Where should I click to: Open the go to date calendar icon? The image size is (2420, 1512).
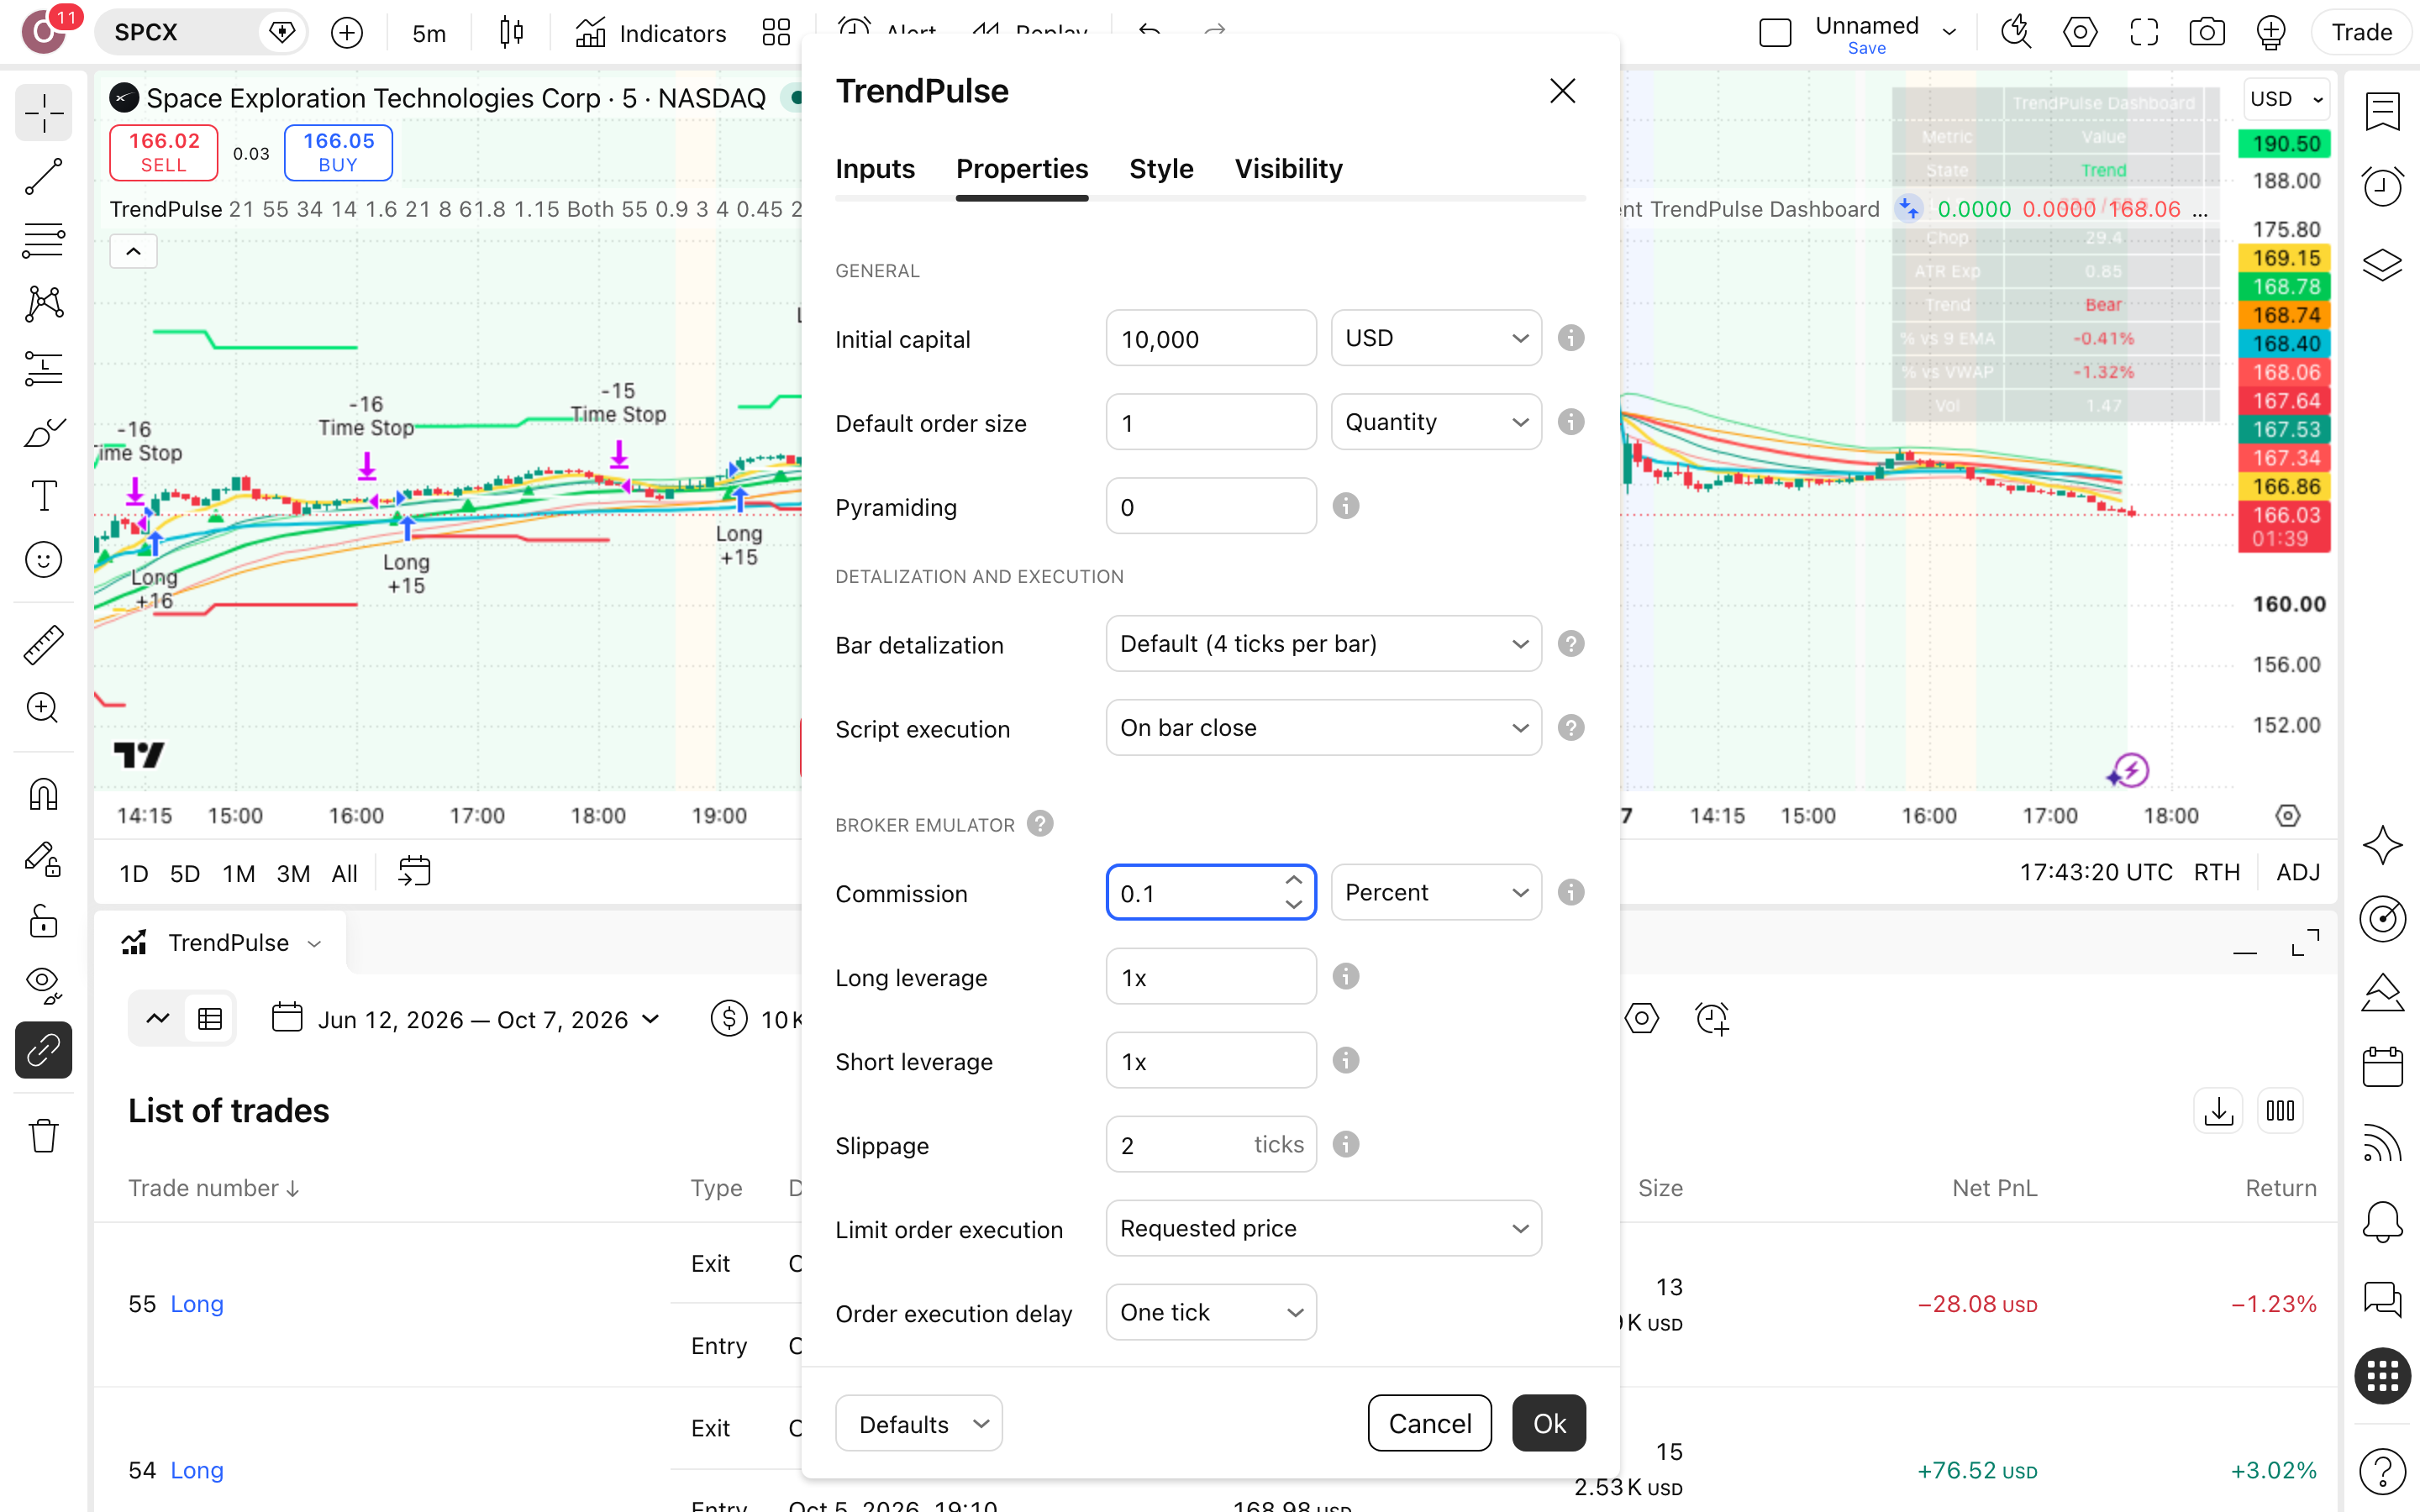click(x=414, y=872)
